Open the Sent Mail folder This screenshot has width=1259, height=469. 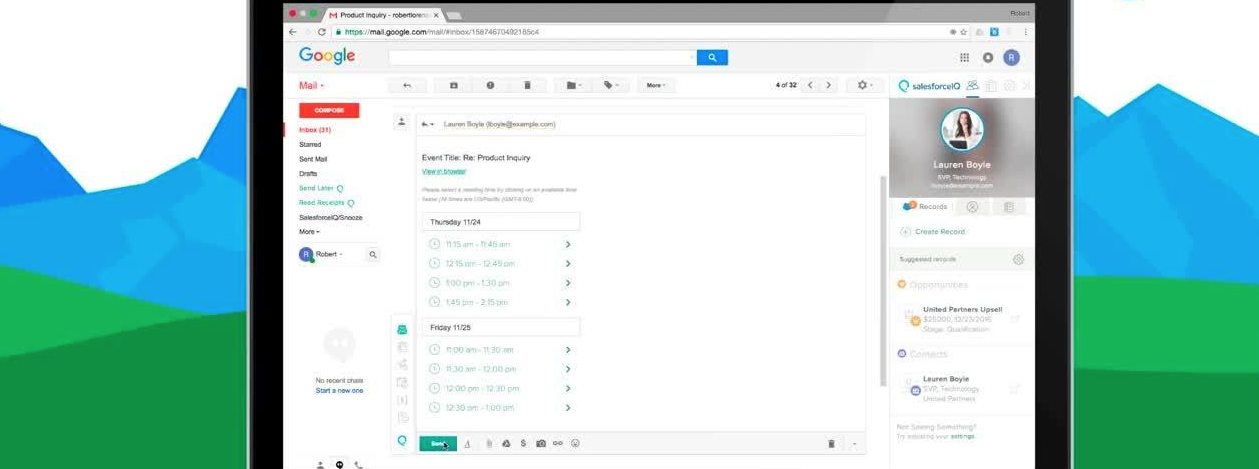313,159
